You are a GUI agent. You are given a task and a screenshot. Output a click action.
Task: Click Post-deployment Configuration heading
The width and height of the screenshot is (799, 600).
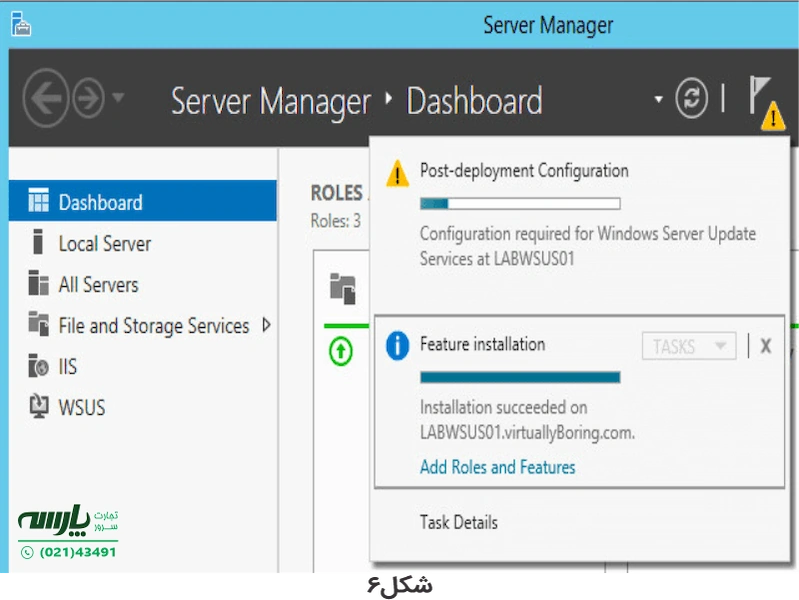pos(524,170)
